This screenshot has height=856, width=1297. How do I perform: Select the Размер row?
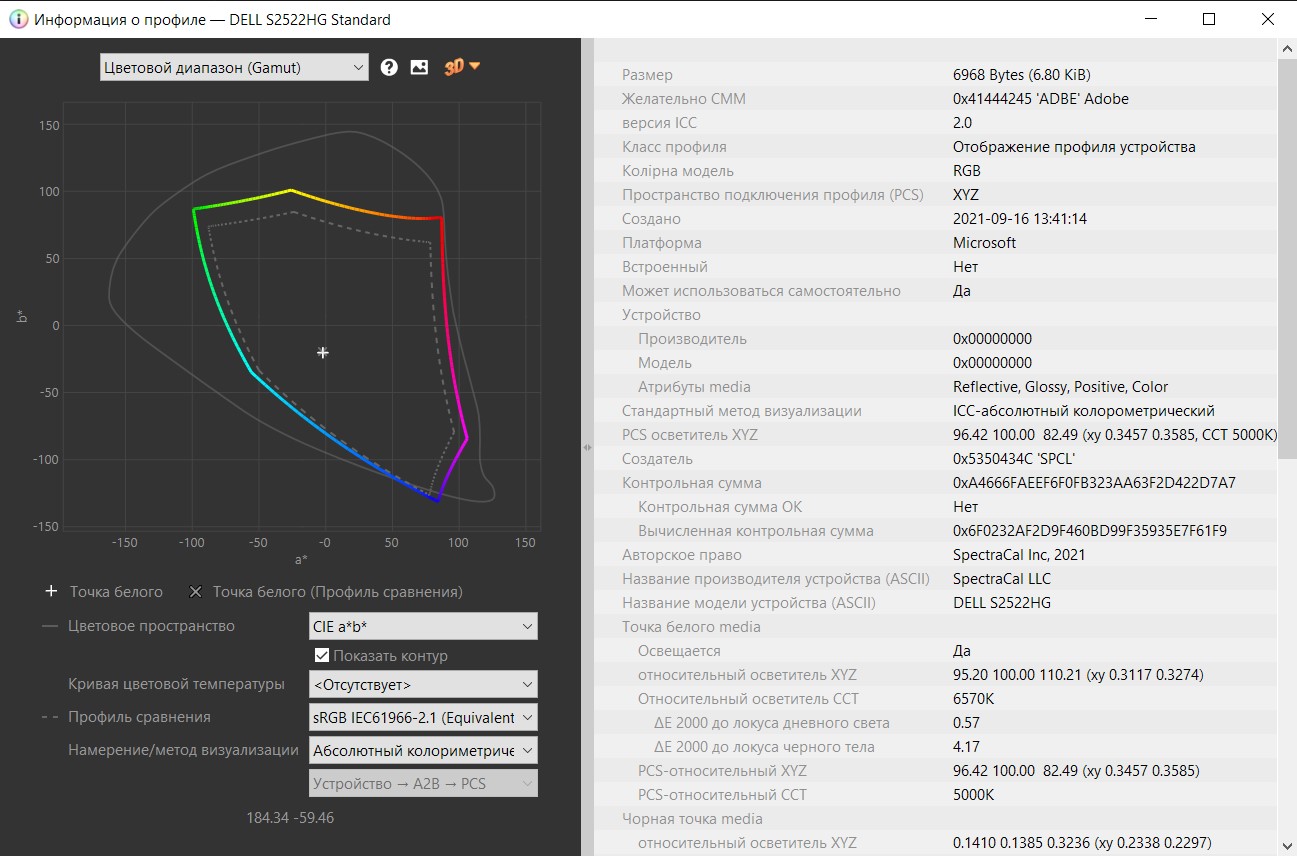click(x=936, y=75)
